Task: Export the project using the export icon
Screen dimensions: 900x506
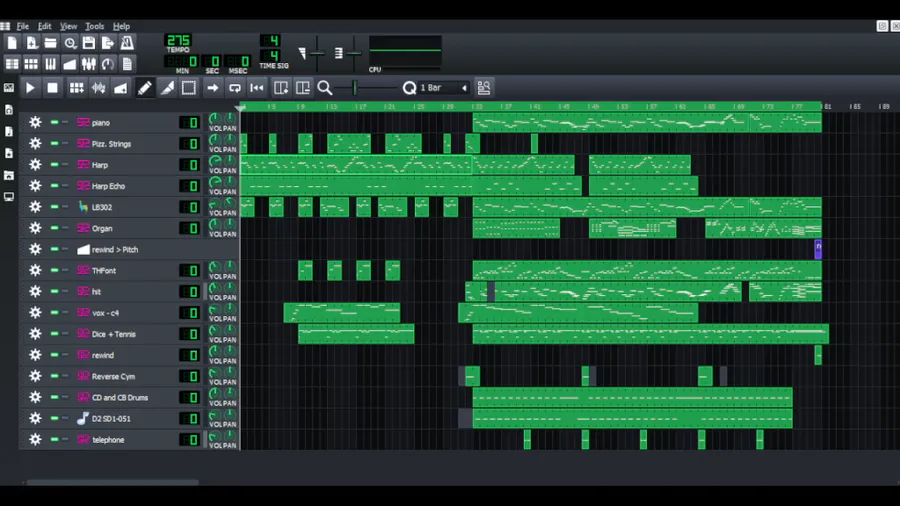Action: tap(107, 43)
